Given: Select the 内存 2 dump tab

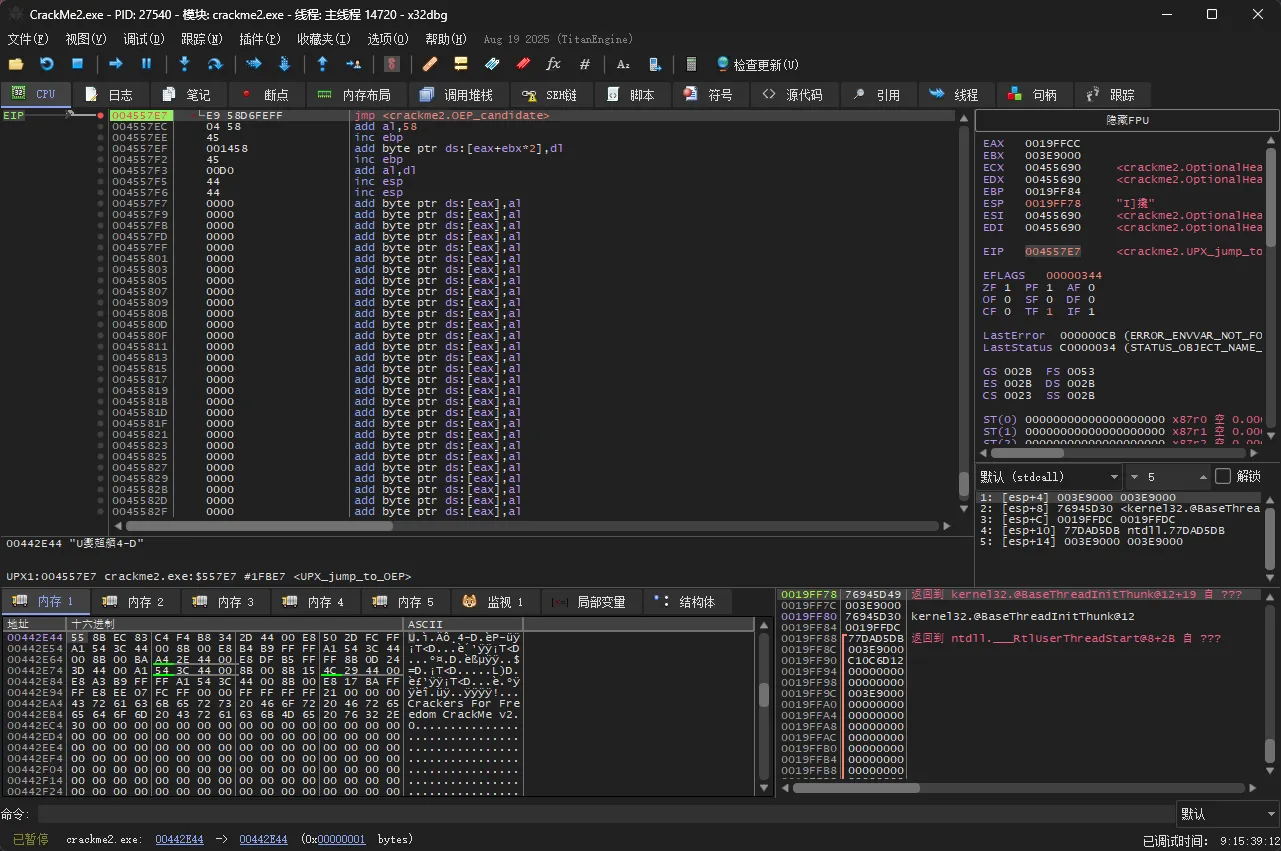Looking at the screenshot, I should pos(136,601).
